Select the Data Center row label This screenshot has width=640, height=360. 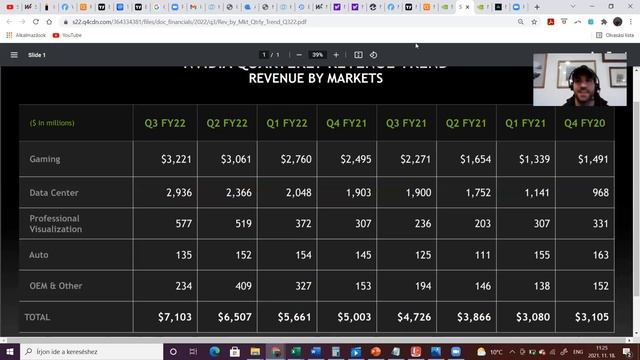tap(53, 192)
